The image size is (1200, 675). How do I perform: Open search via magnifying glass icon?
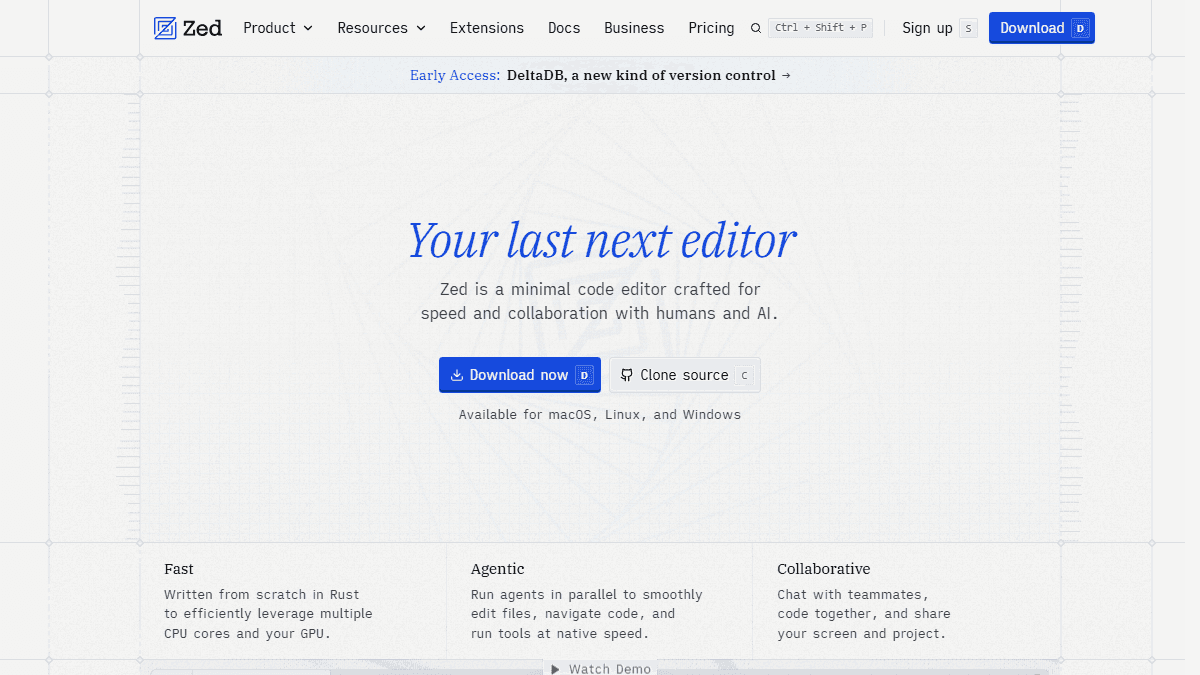click(756, 28)
